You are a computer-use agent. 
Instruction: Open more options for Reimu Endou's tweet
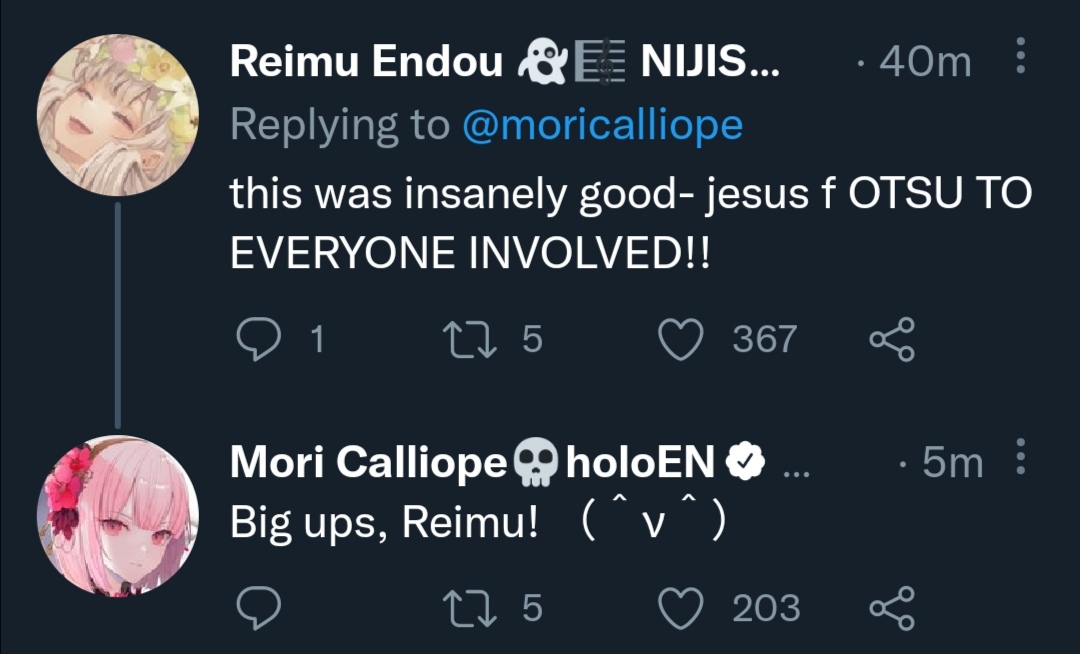point(1020,57)
